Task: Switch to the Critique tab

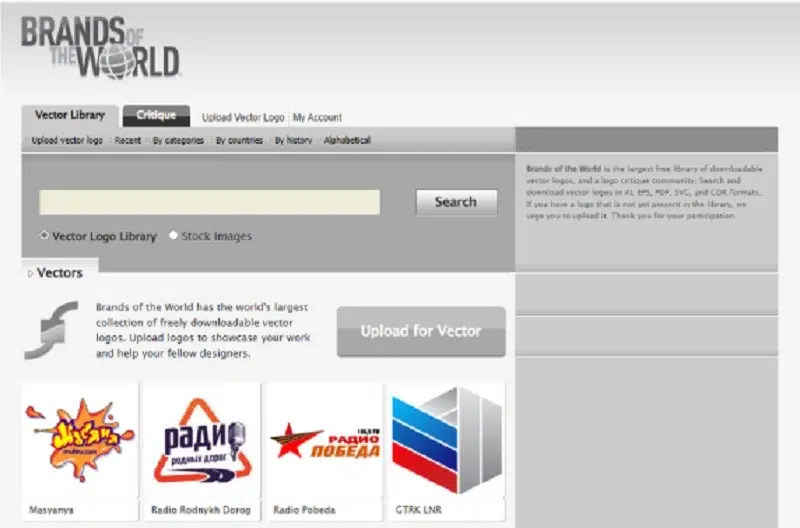Action: [156, 116]
